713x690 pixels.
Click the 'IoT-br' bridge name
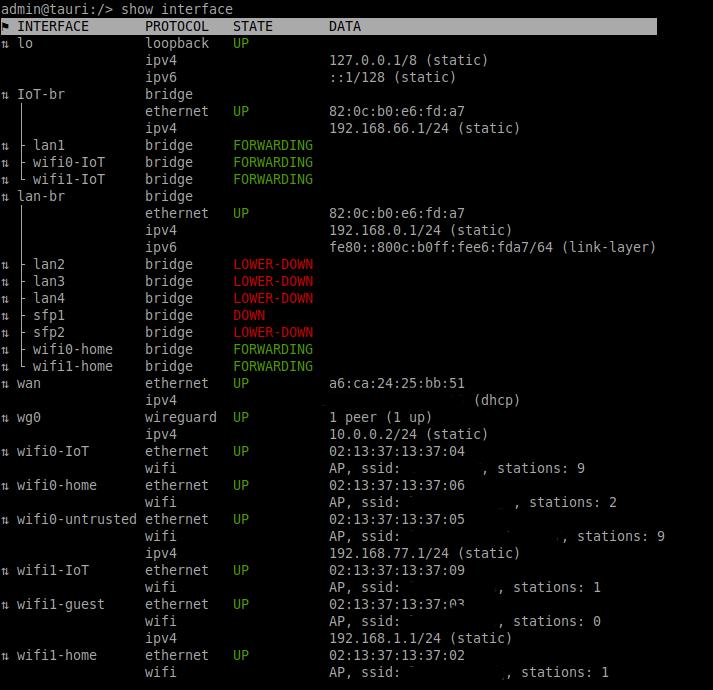point(41,94)
